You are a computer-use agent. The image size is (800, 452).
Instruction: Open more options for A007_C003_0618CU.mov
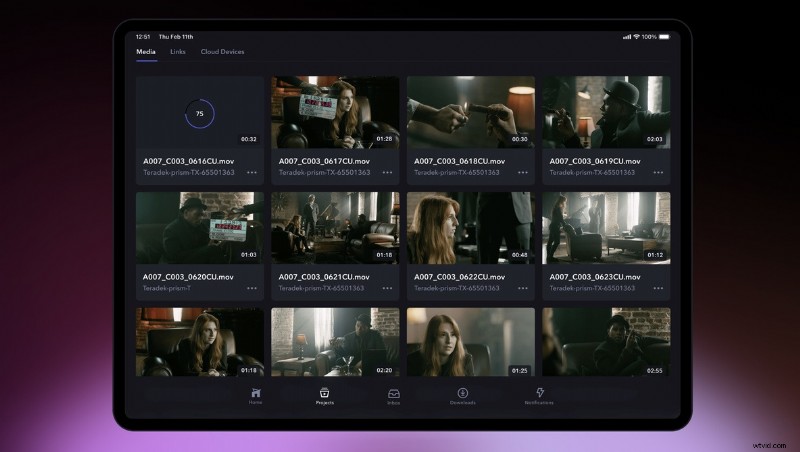(523, 172)
